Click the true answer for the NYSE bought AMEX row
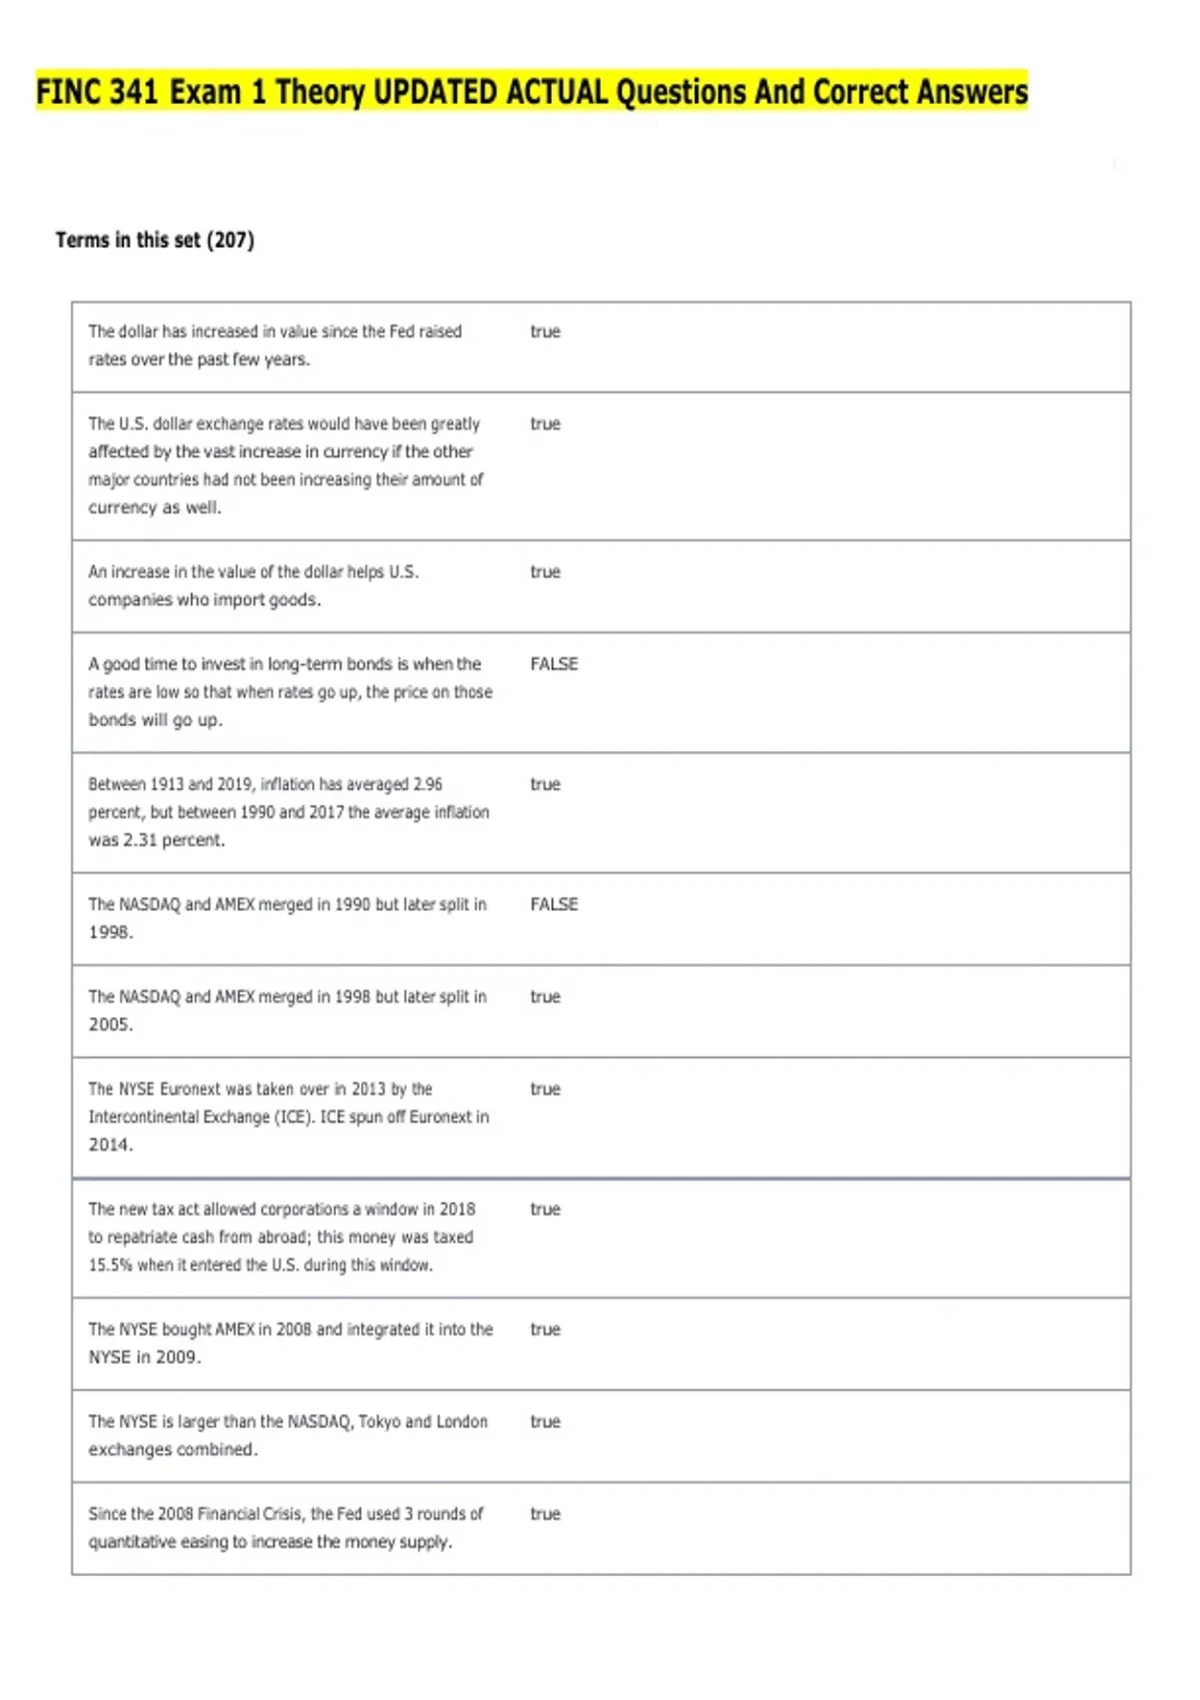 (x=545, y=1329)
